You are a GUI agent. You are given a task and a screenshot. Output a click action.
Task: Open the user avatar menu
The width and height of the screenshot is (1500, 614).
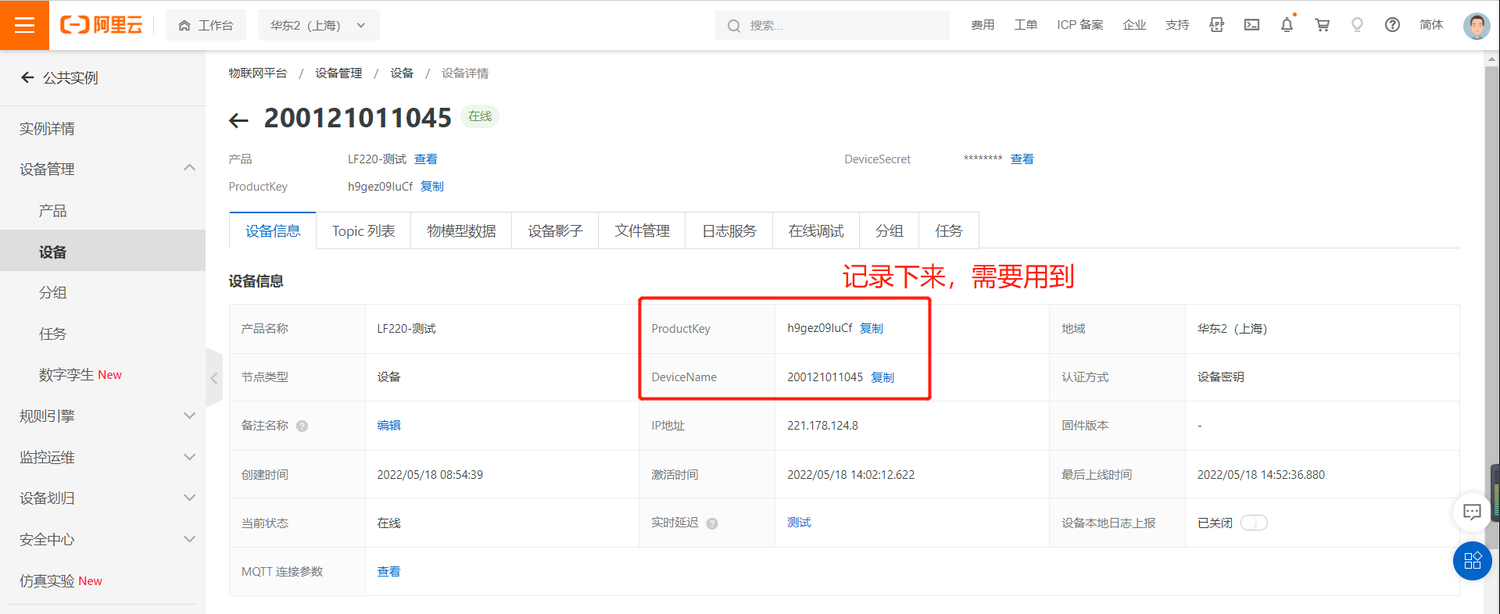1476,25
